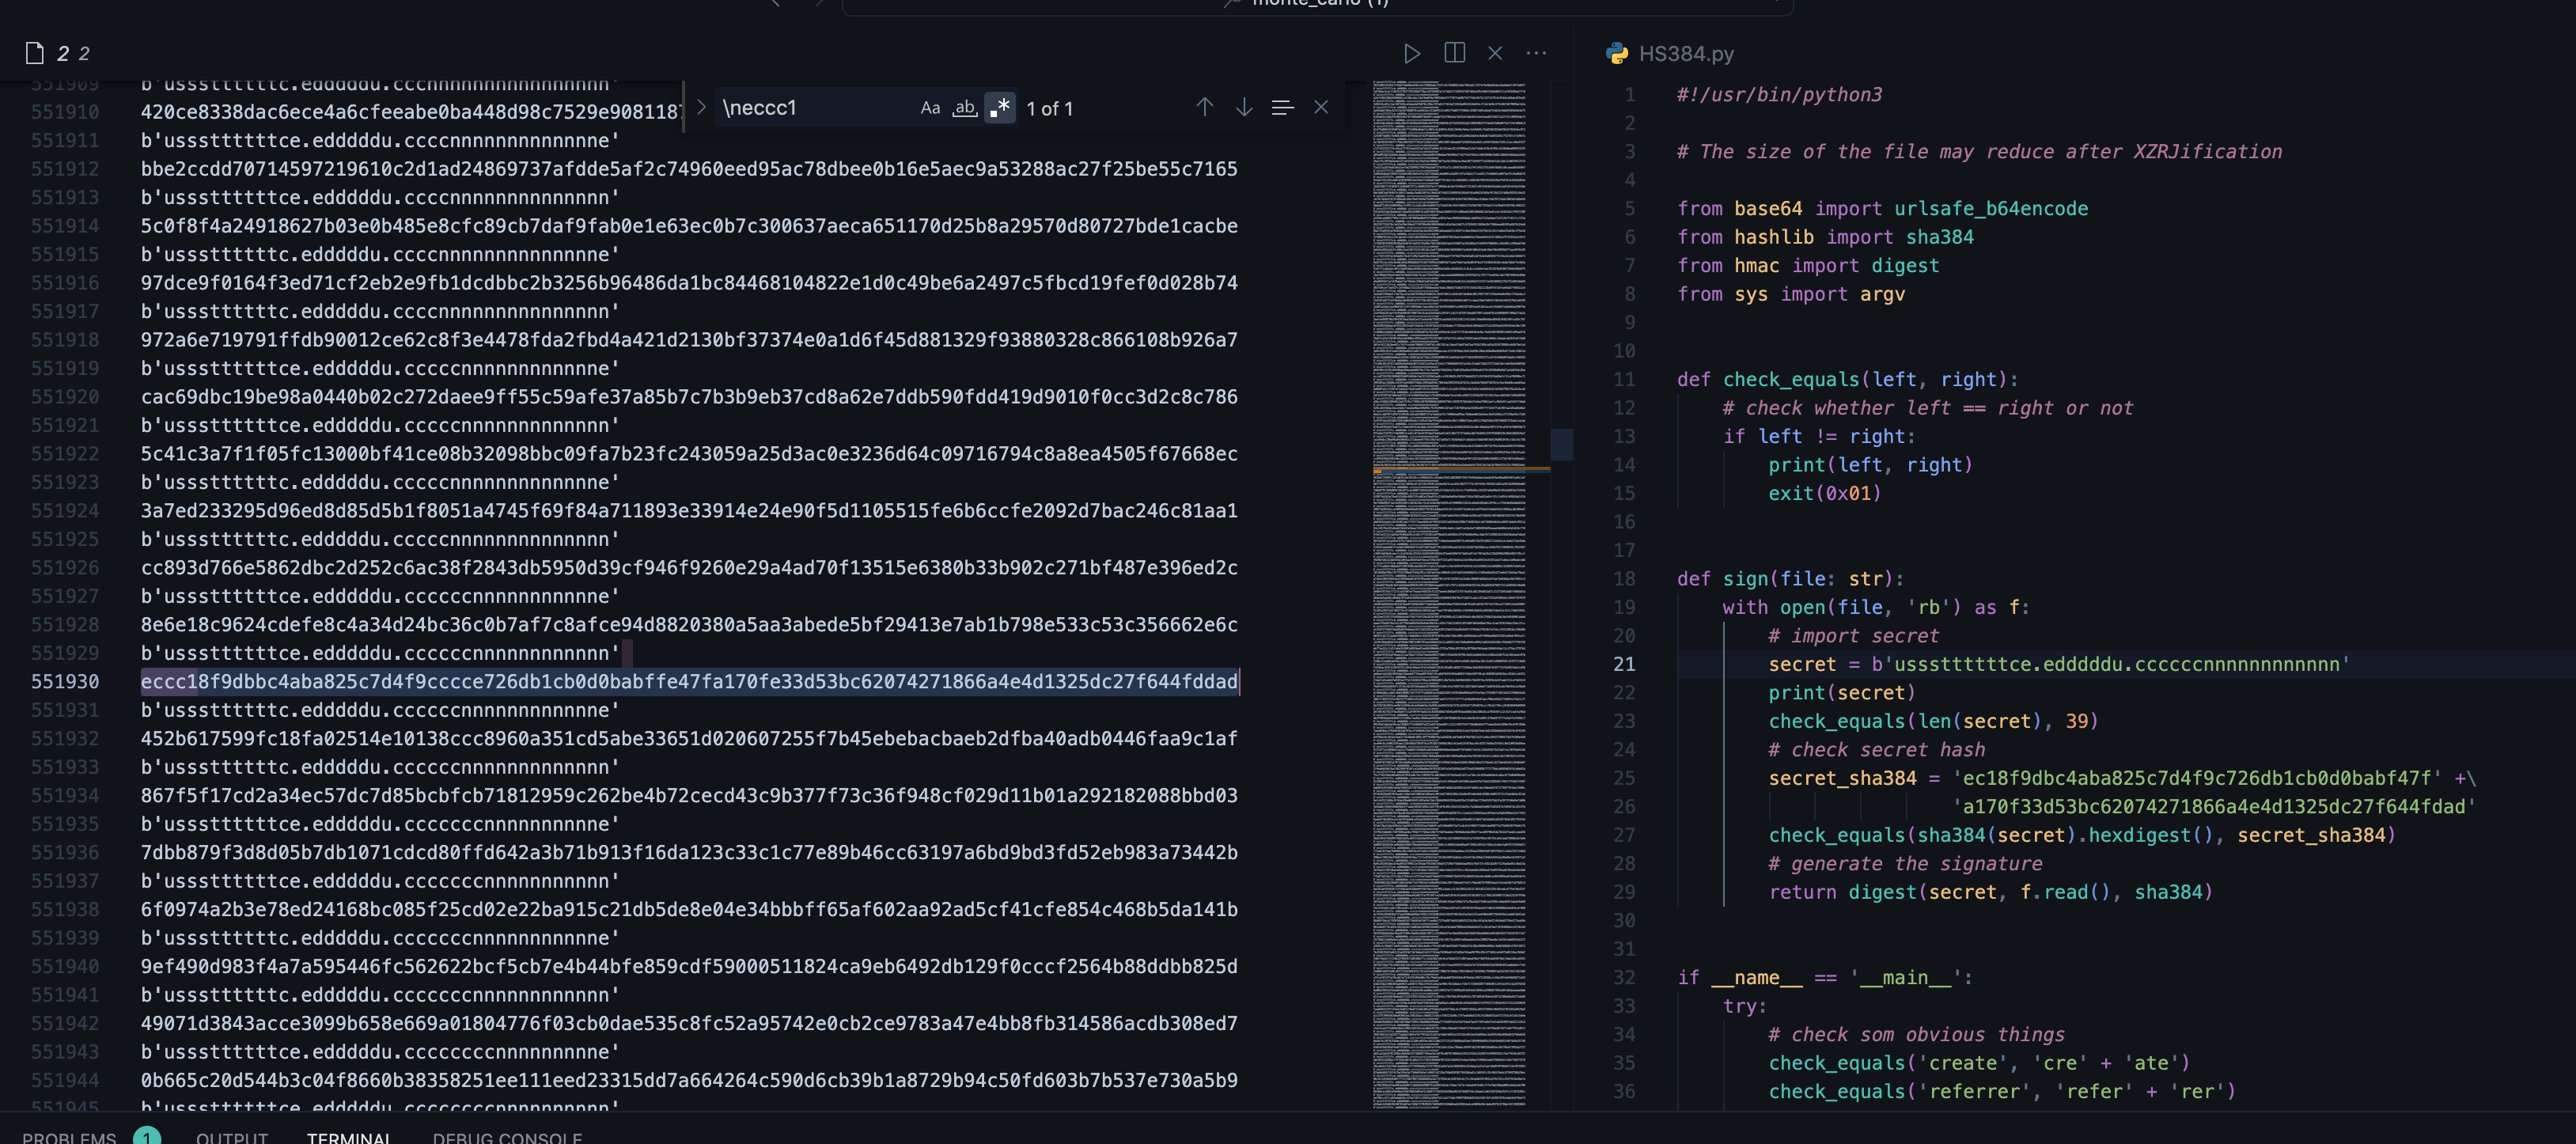This screenshot has height=1144, width=2576.
Task: Click line number 551912
Action: point(65,168)
